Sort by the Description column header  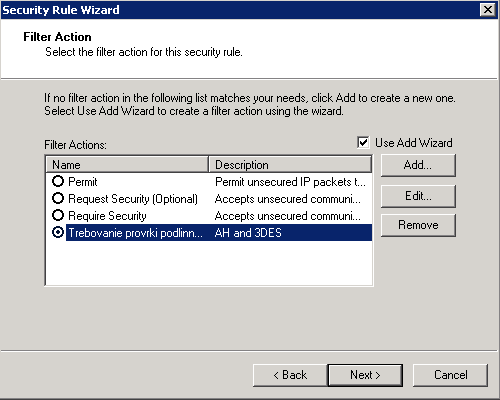point(290,165)
